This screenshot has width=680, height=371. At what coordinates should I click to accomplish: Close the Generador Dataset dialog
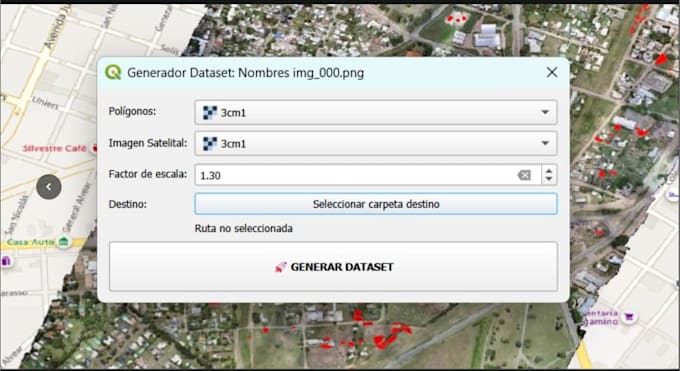tap(552, 72)
